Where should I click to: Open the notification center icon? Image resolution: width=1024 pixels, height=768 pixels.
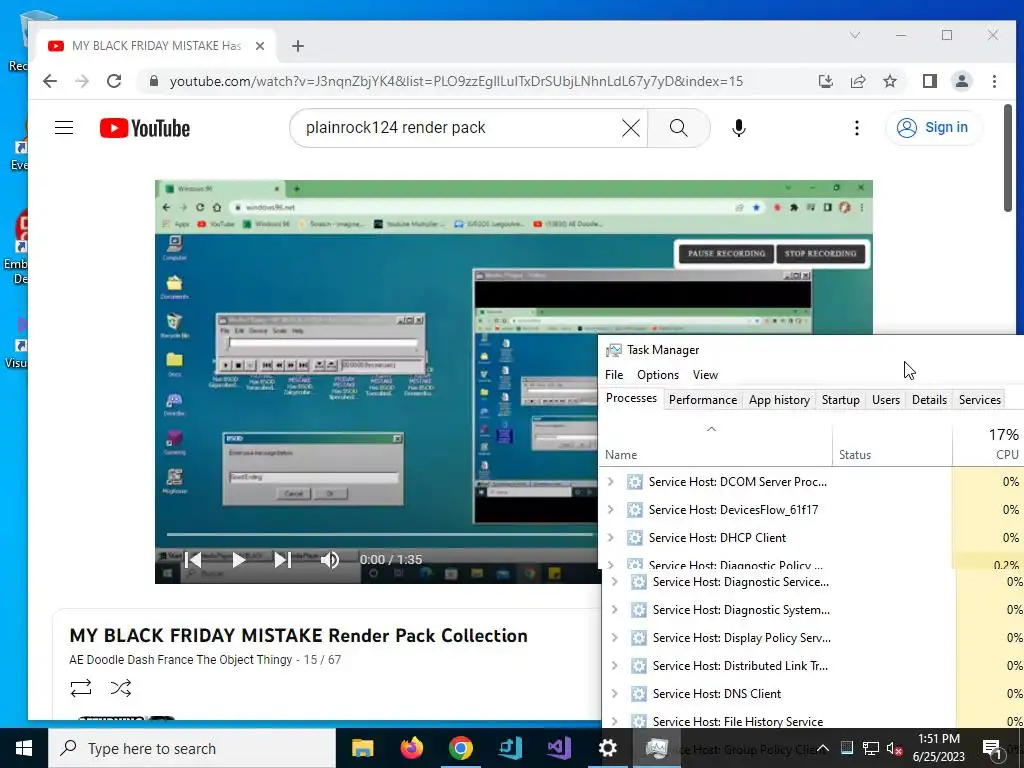click(993, 748)
